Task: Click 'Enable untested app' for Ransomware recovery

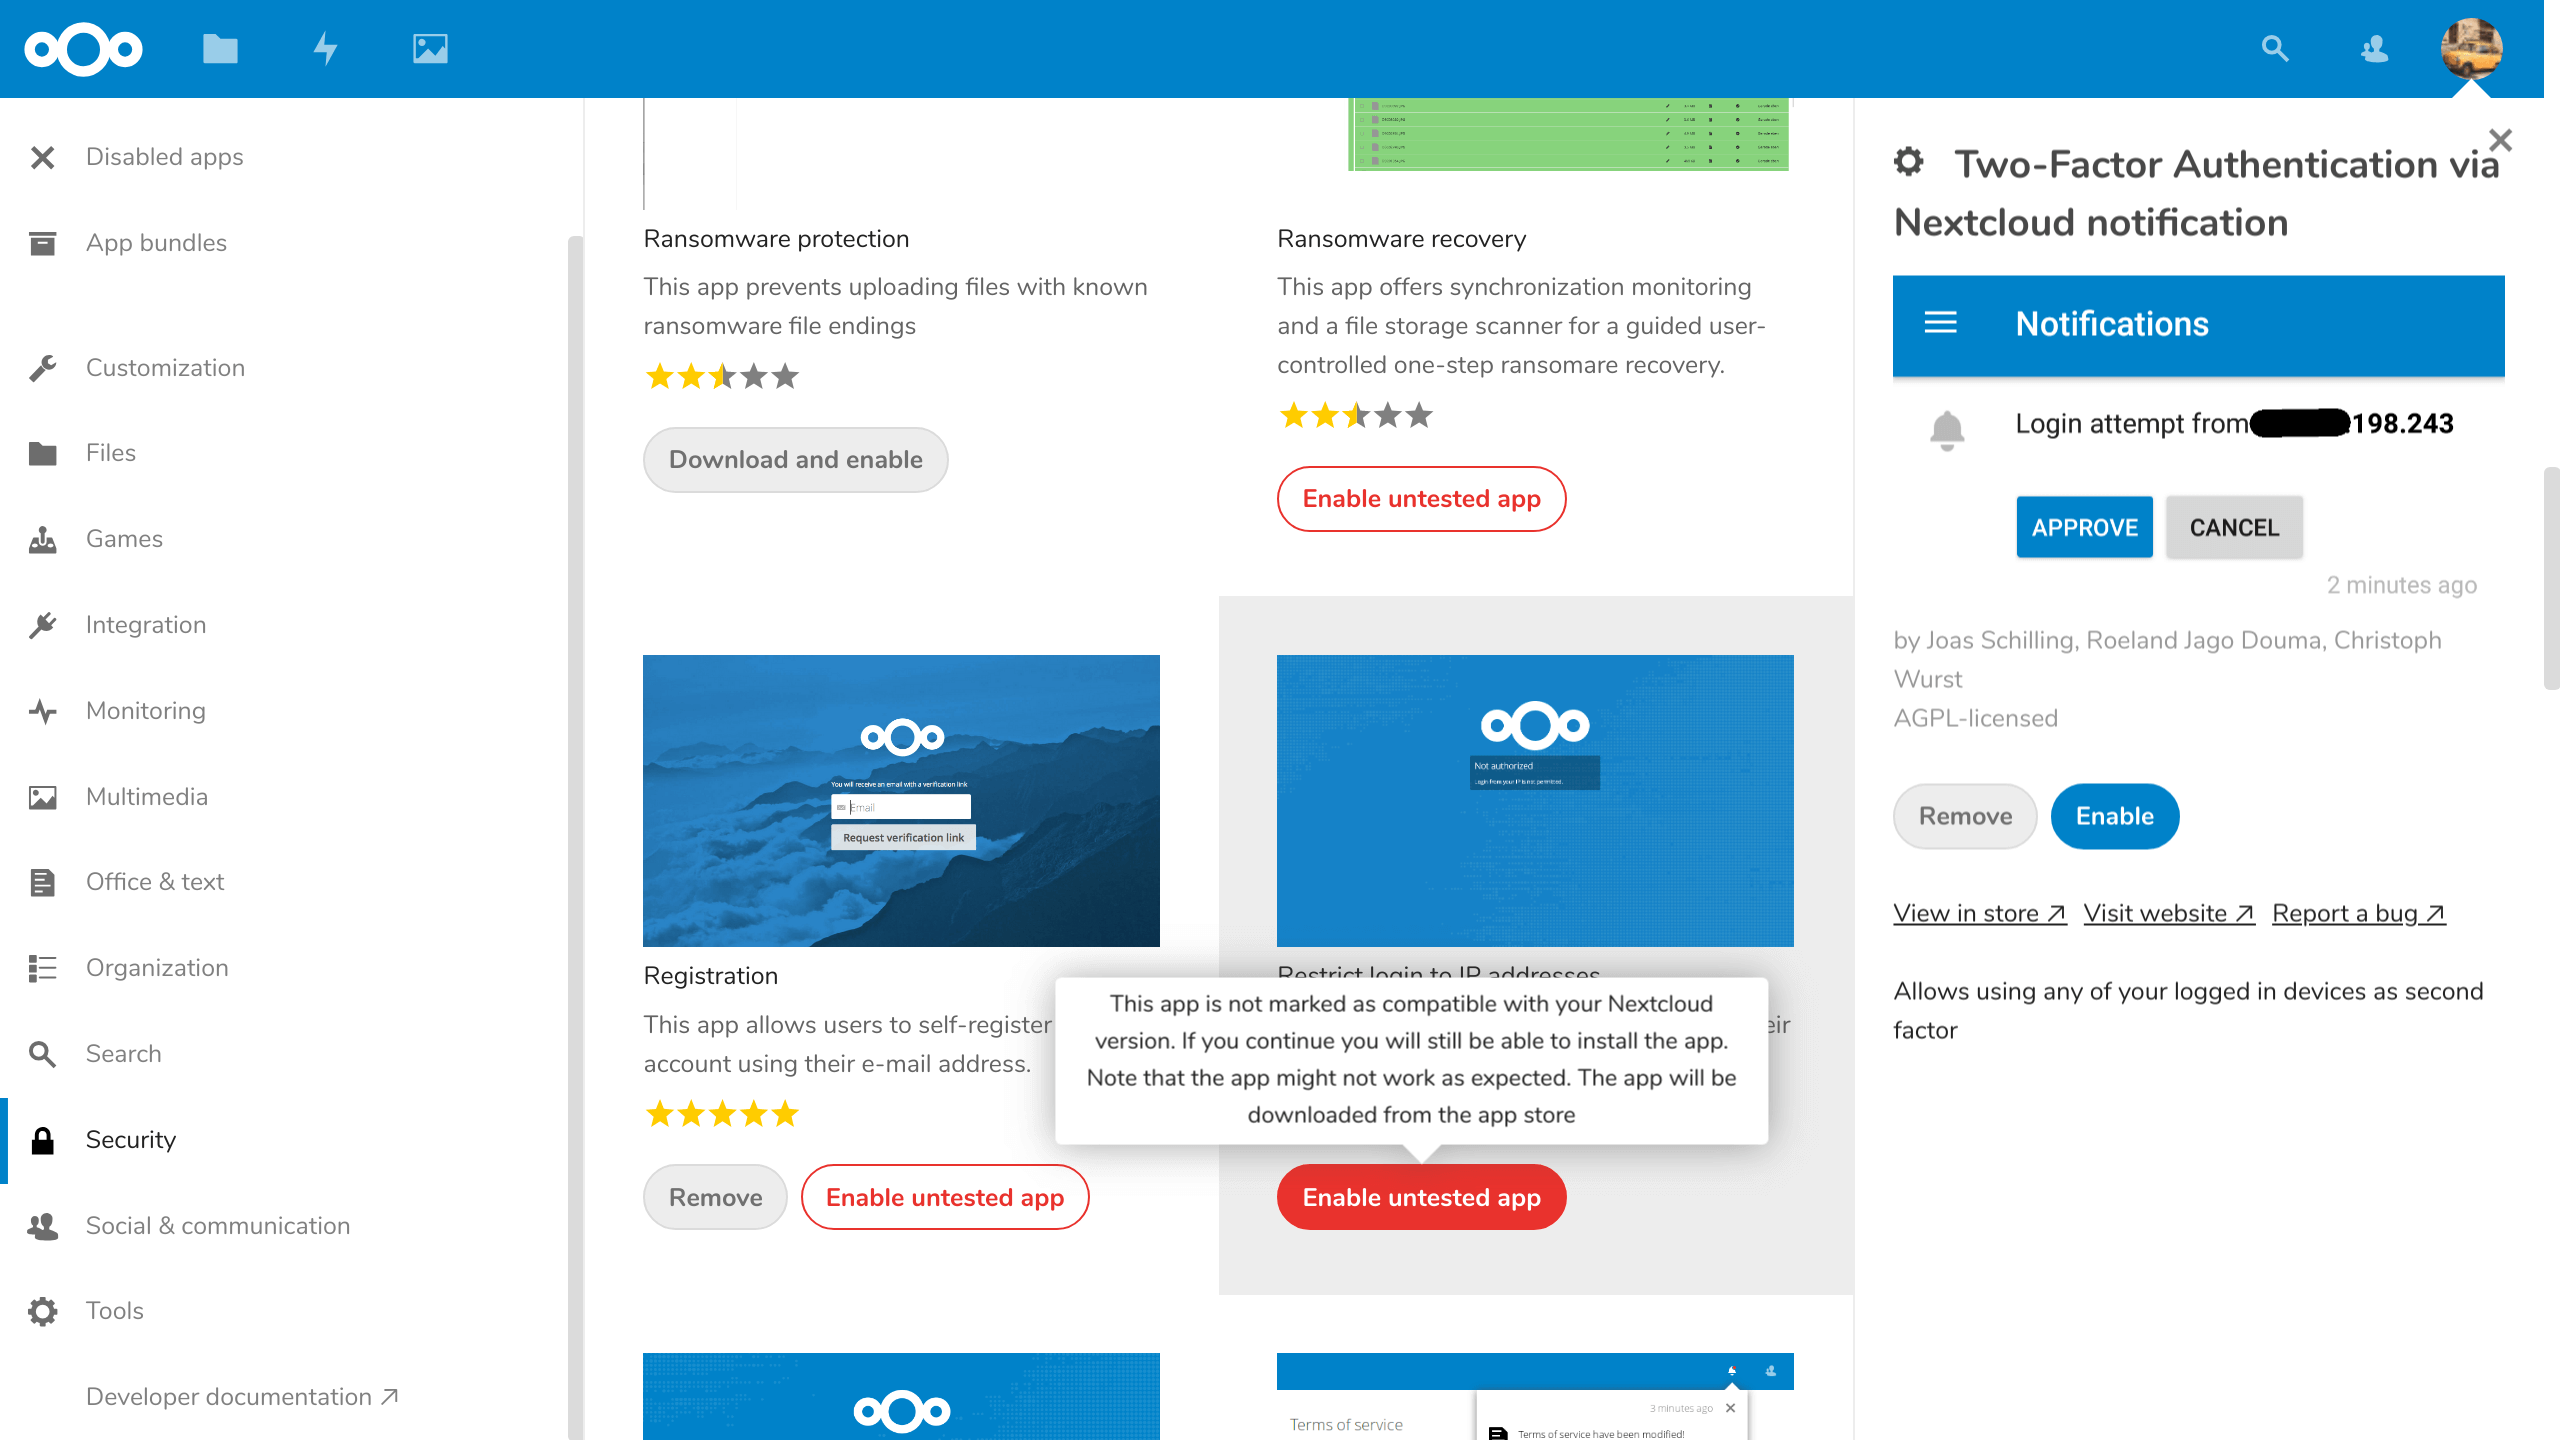Action: pos(1421,499)
